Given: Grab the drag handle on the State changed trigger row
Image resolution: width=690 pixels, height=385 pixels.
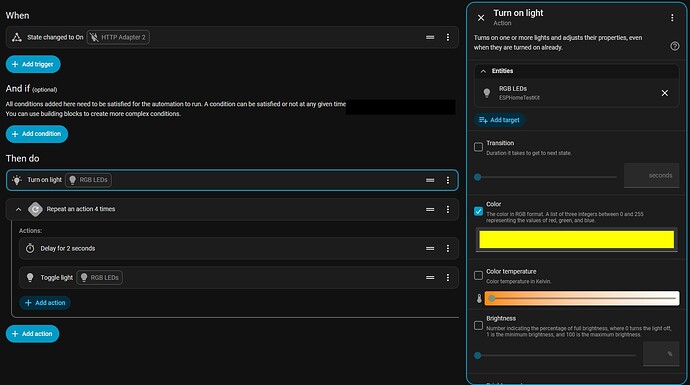Looking at the screenshot, I should pos(430,37).
